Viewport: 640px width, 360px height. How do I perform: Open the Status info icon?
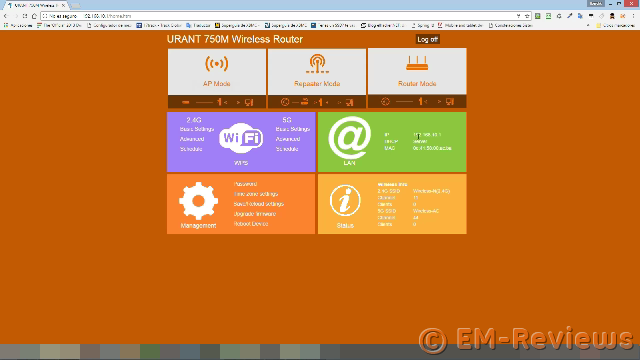coord(345,200)
